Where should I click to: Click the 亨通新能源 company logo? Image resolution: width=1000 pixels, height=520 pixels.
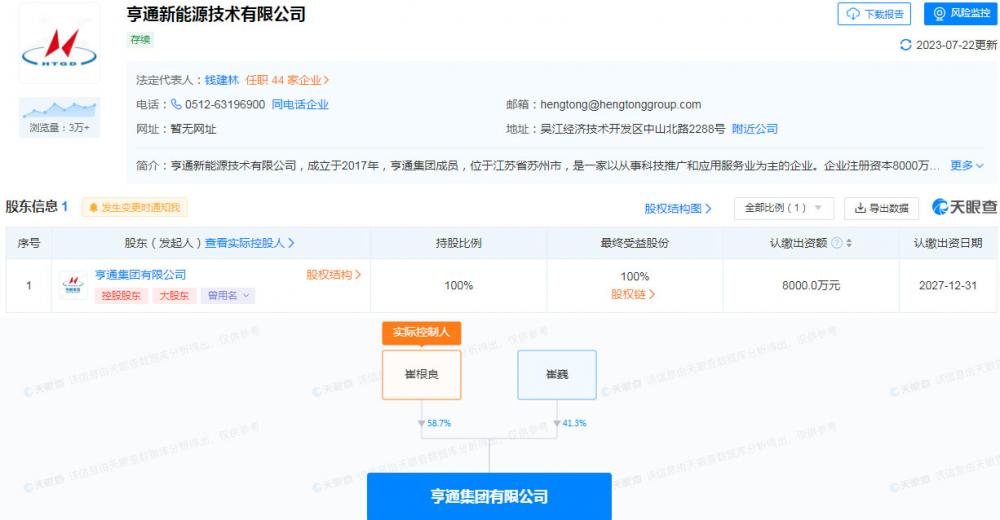point(59,43)
